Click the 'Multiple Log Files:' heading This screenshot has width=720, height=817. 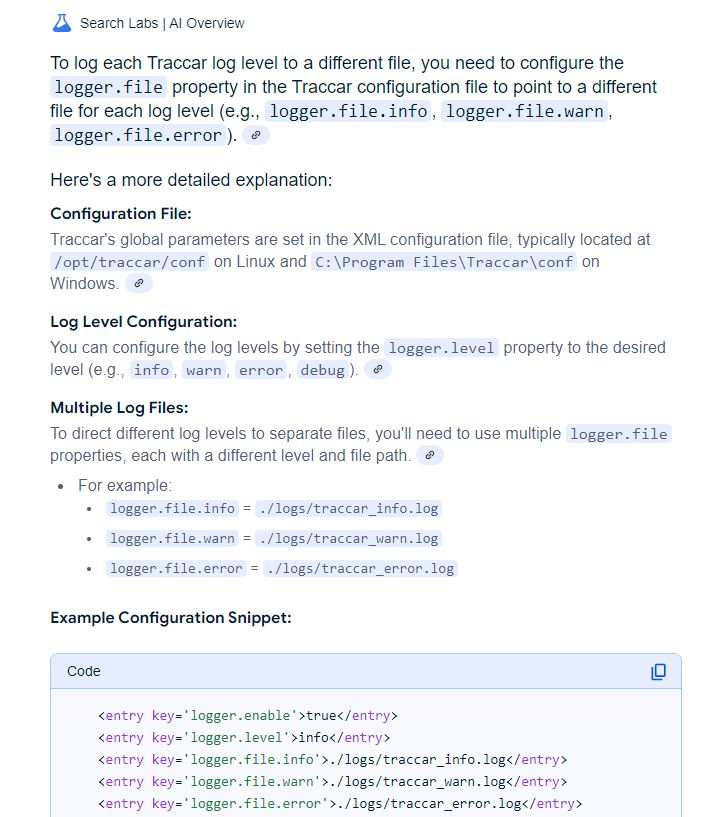(x=119, y=408)
